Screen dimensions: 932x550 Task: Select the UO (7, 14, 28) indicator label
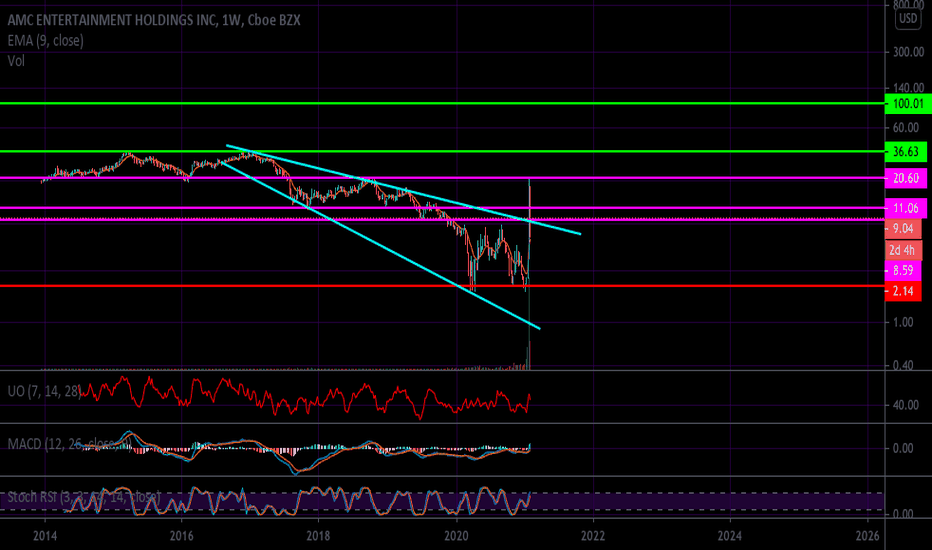[x=44, y=391]
